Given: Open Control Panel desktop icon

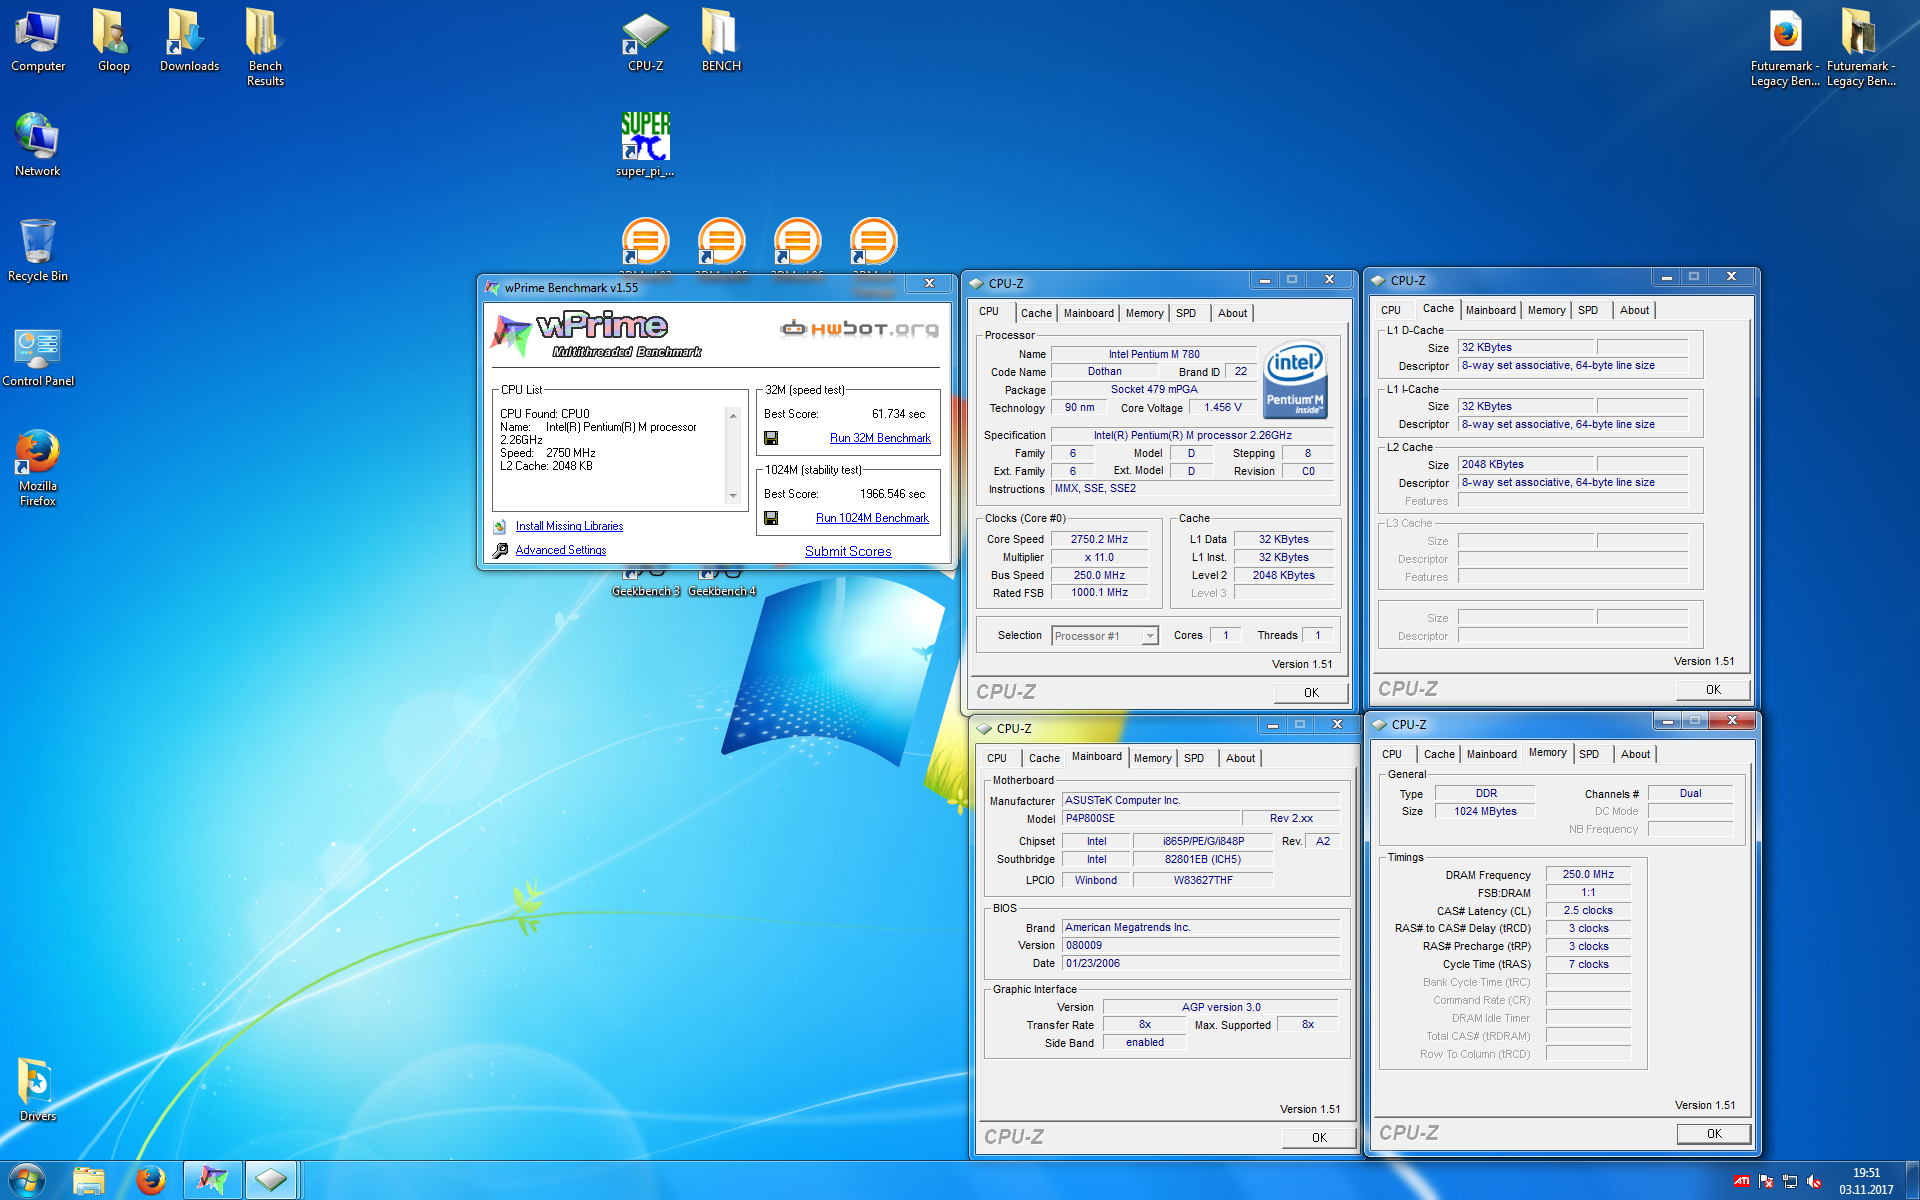Looking at the screenshot, I should click(x=38, y=356).
